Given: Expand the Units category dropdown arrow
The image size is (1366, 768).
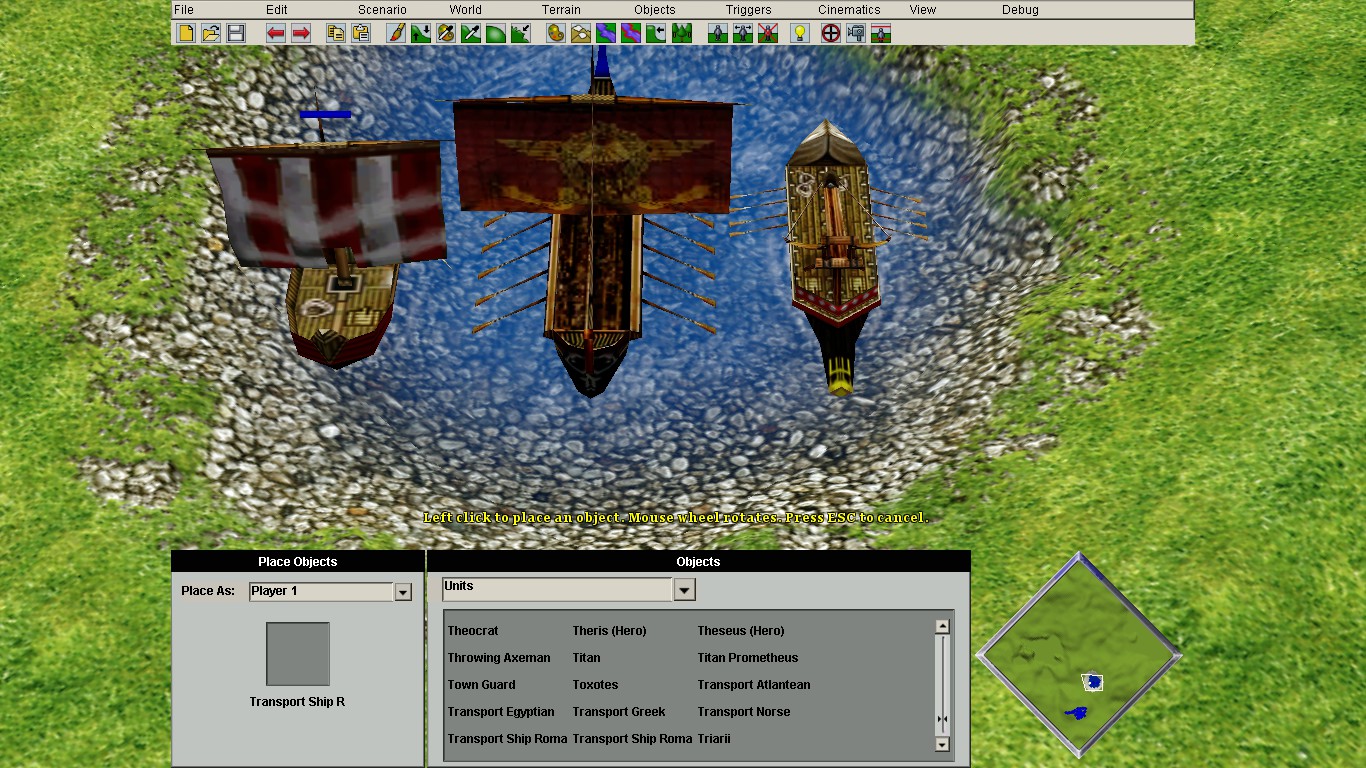Looking at the screenshot, I should click(x=684, y=590).
